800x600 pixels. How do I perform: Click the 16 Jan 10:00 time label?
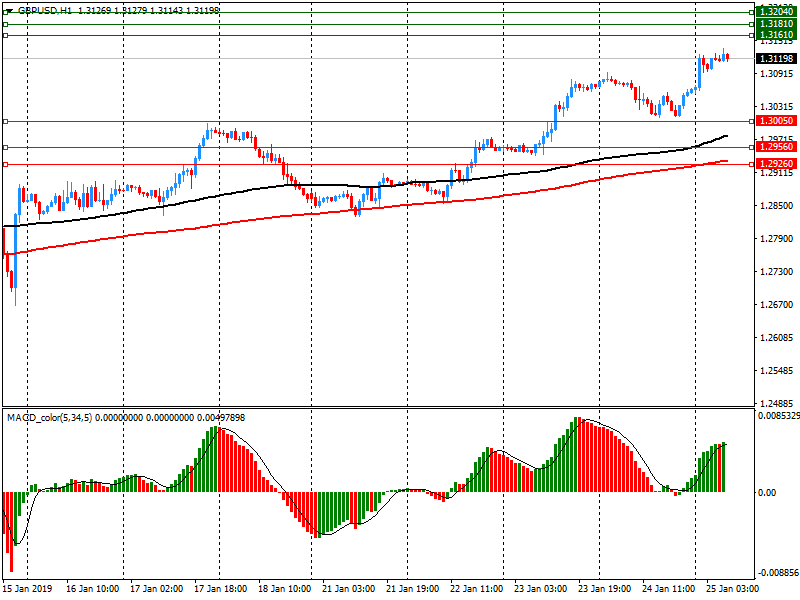(x=92, y=588)
